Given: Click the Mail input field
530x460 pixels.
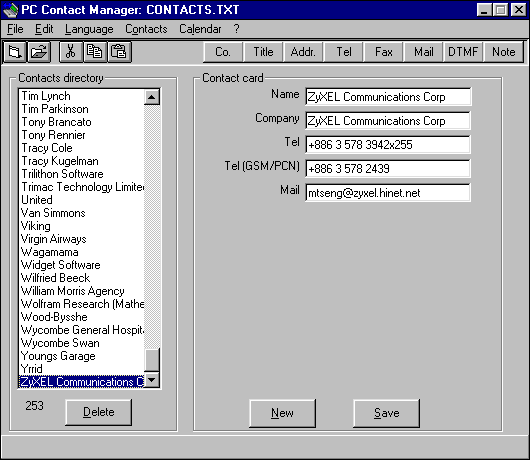Looking at the screenshot, I should point(388,193).
